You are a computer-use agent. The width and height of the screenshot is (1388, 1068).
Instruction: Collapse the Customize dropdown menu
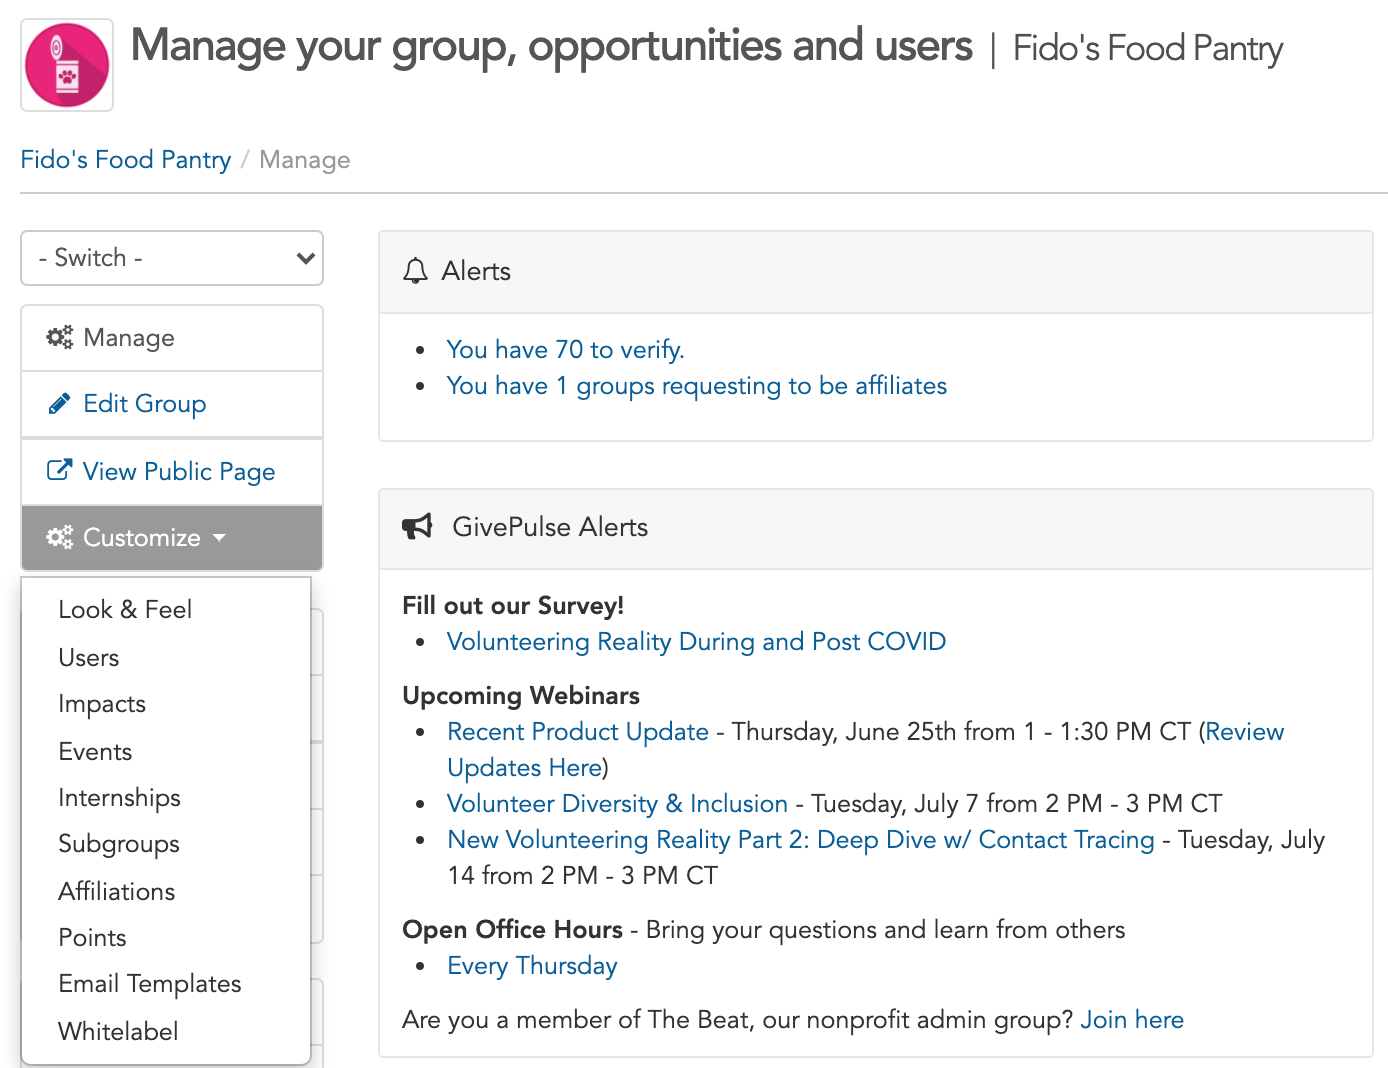click(172, 538)
